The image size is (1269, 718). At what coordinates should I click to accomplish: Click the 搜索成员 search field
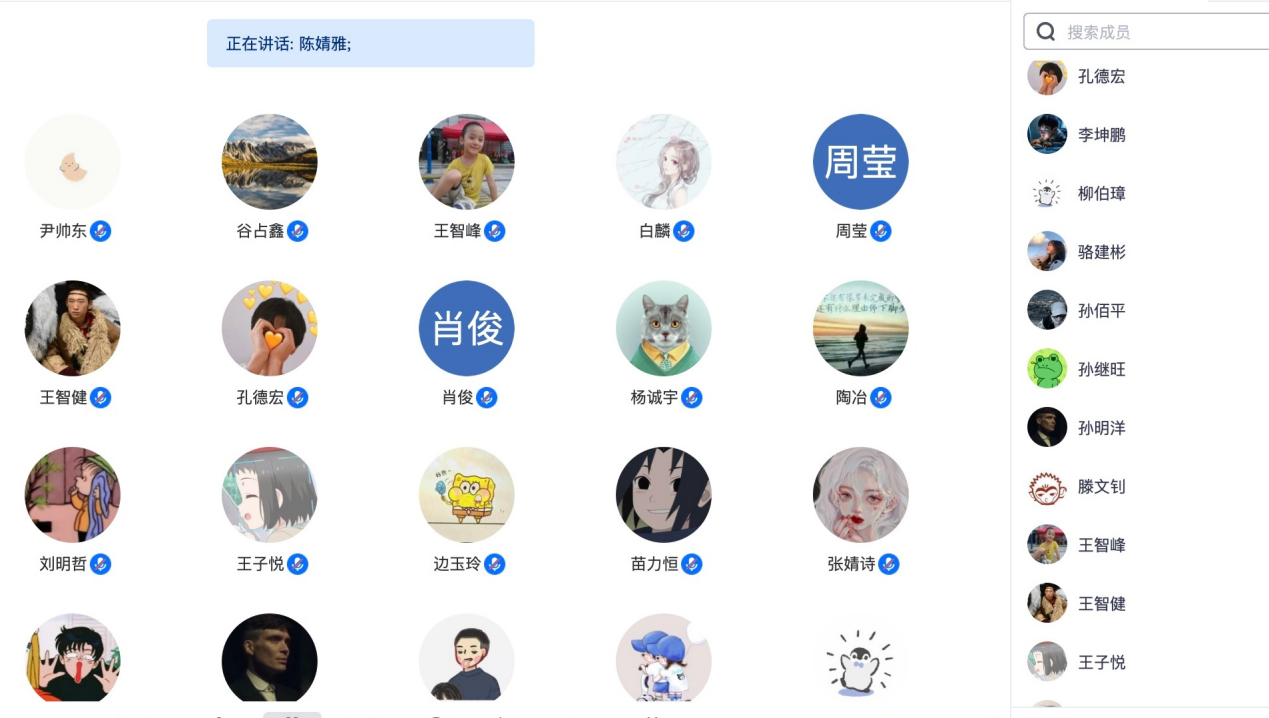1146,32
